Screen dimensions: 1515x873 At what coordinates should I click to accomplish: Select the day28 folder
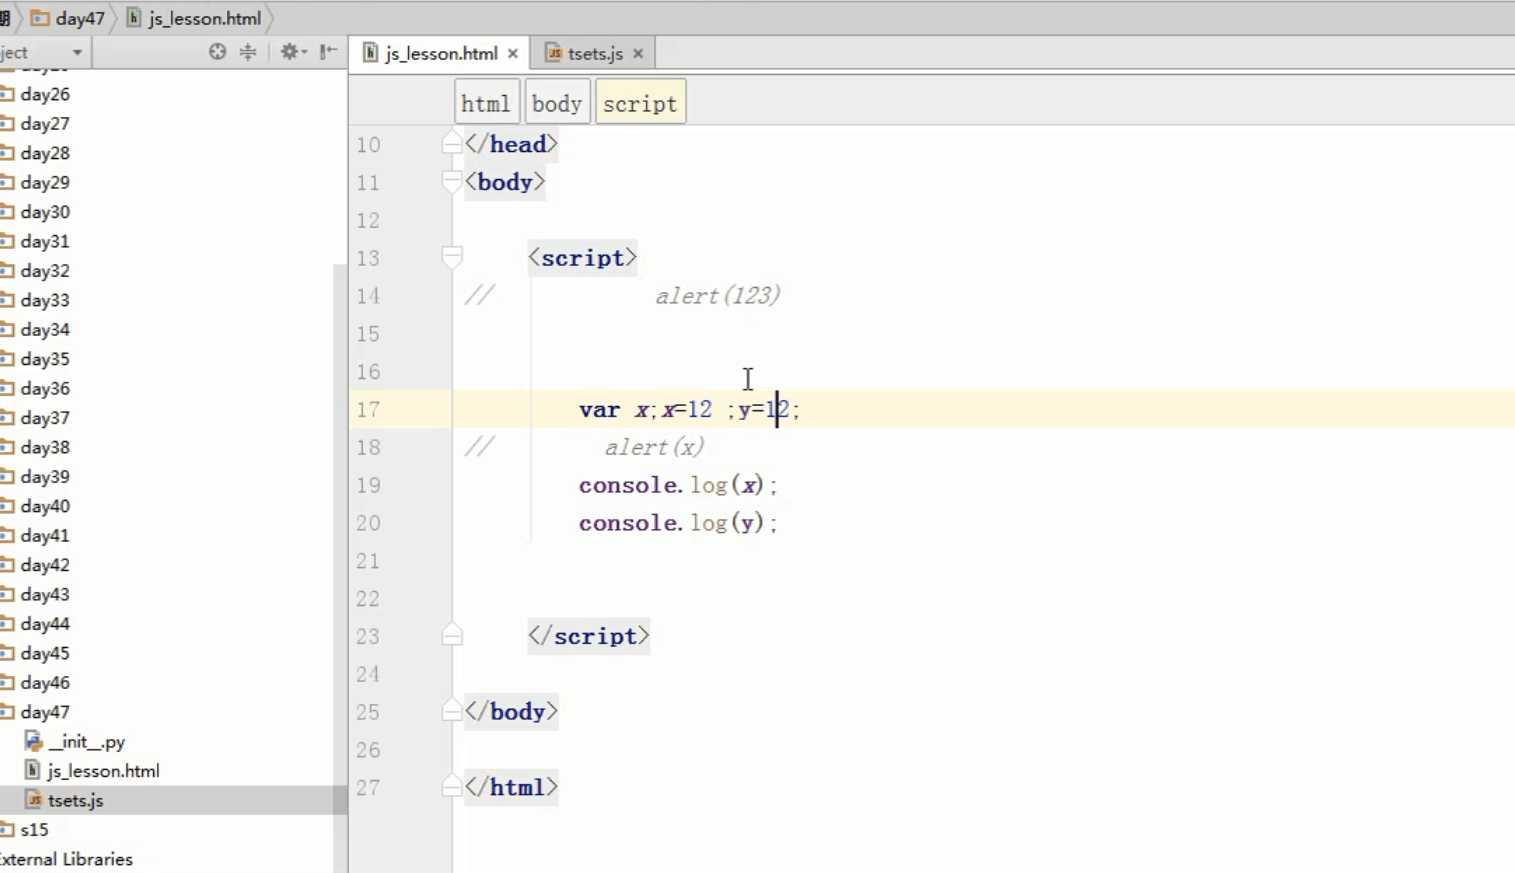(44, 153)
